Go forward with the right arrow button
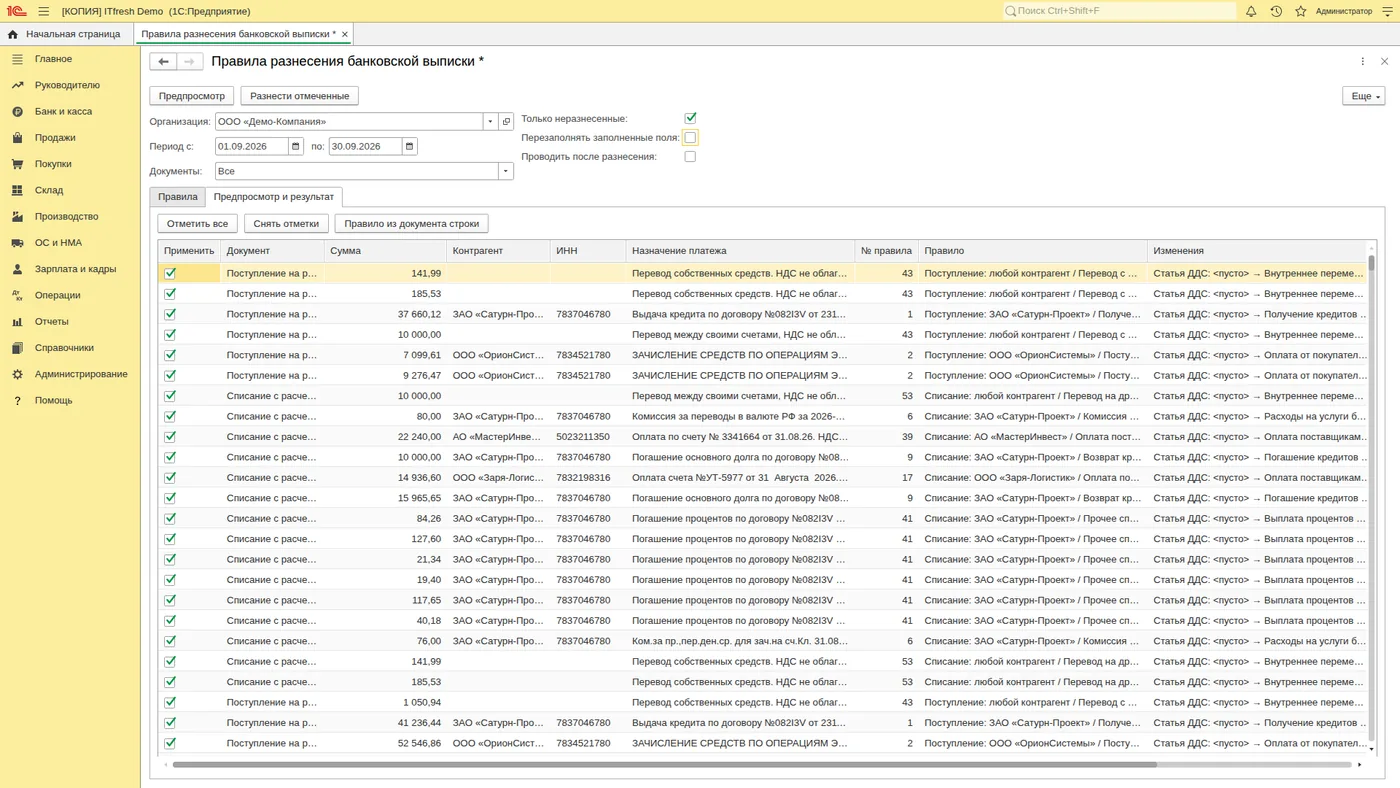 (x=190, y=62)
